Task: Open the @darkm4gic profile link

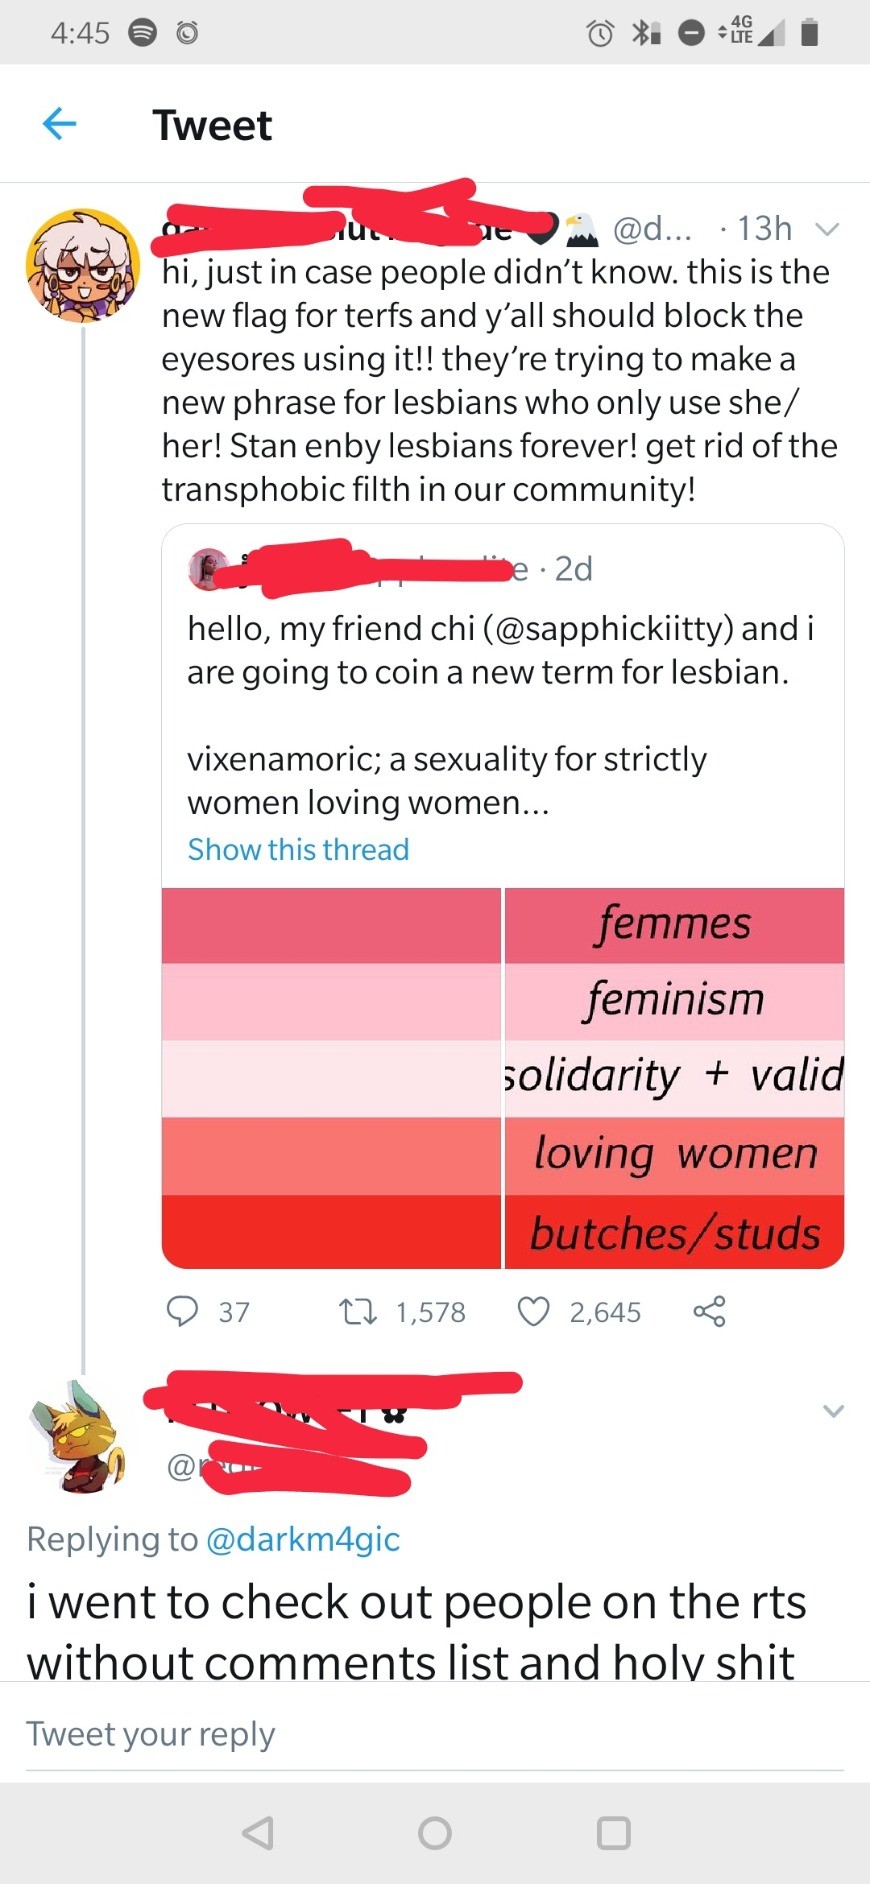Action: click(302, 1539)
